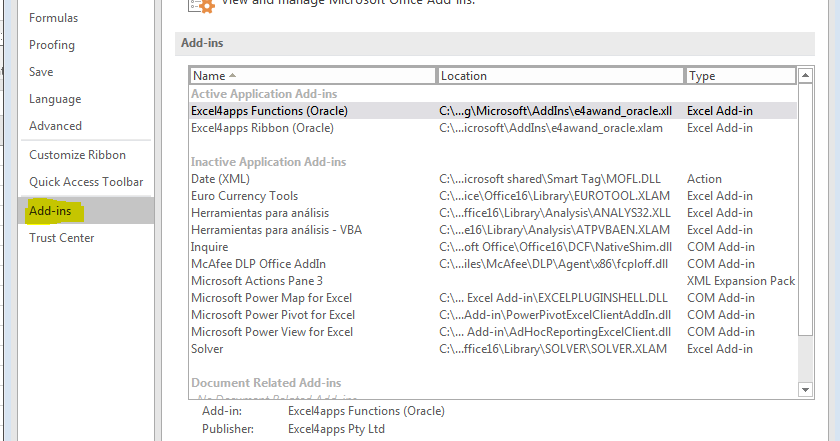Open the Trust Center category

pos(62,238)
